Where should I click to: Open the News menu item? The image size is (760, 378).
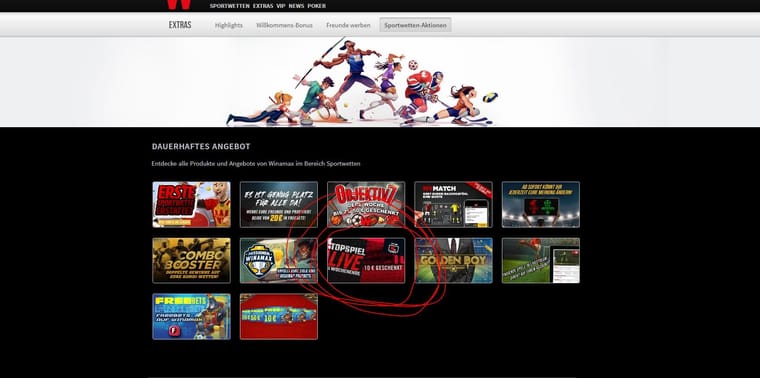[296, 6]
